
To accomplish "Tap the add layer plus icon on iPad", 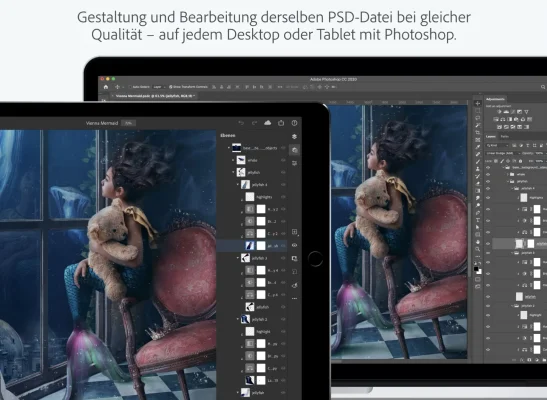I will pyautogui.click(x=294, y=232).
